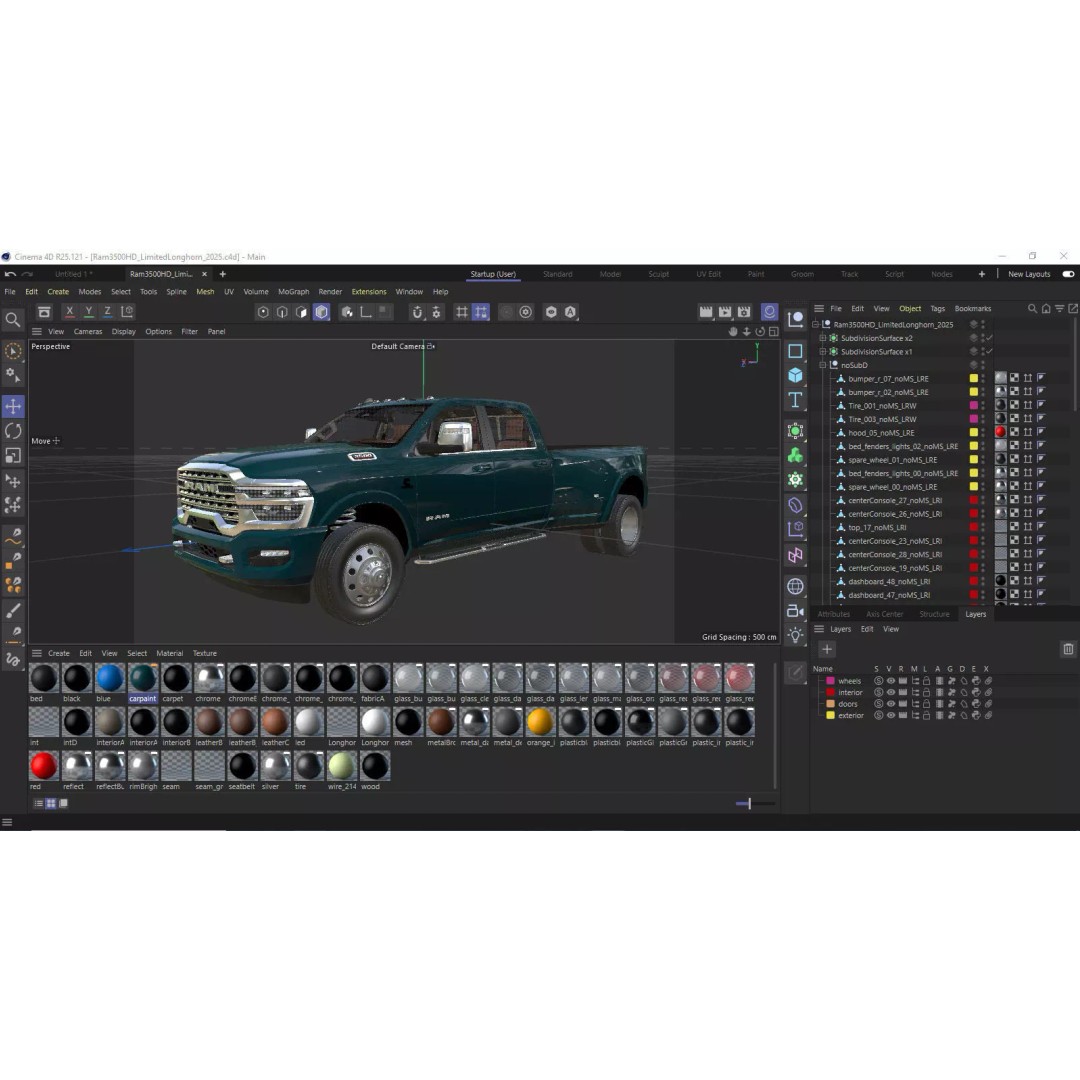
Task: Open hamburger menu in bottom status bar
Action: (7, 822)
